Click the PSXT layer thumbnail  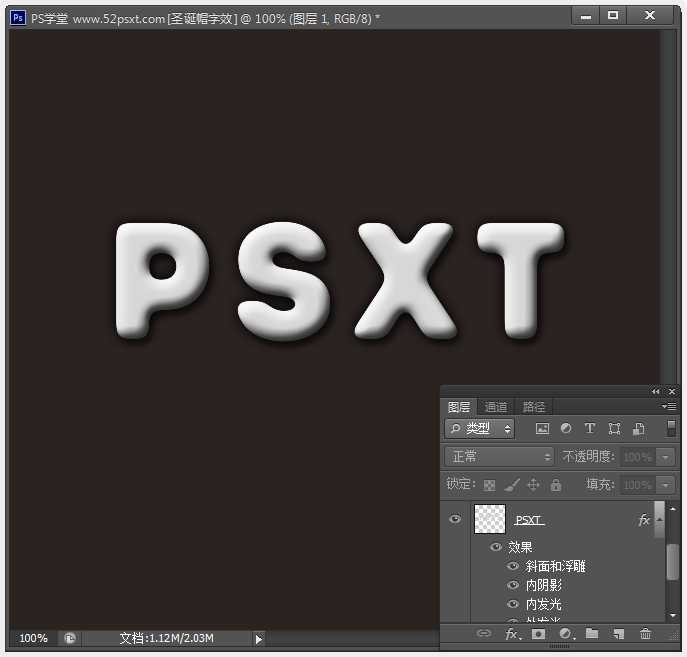pyautogui.click(x=489, y=519)
